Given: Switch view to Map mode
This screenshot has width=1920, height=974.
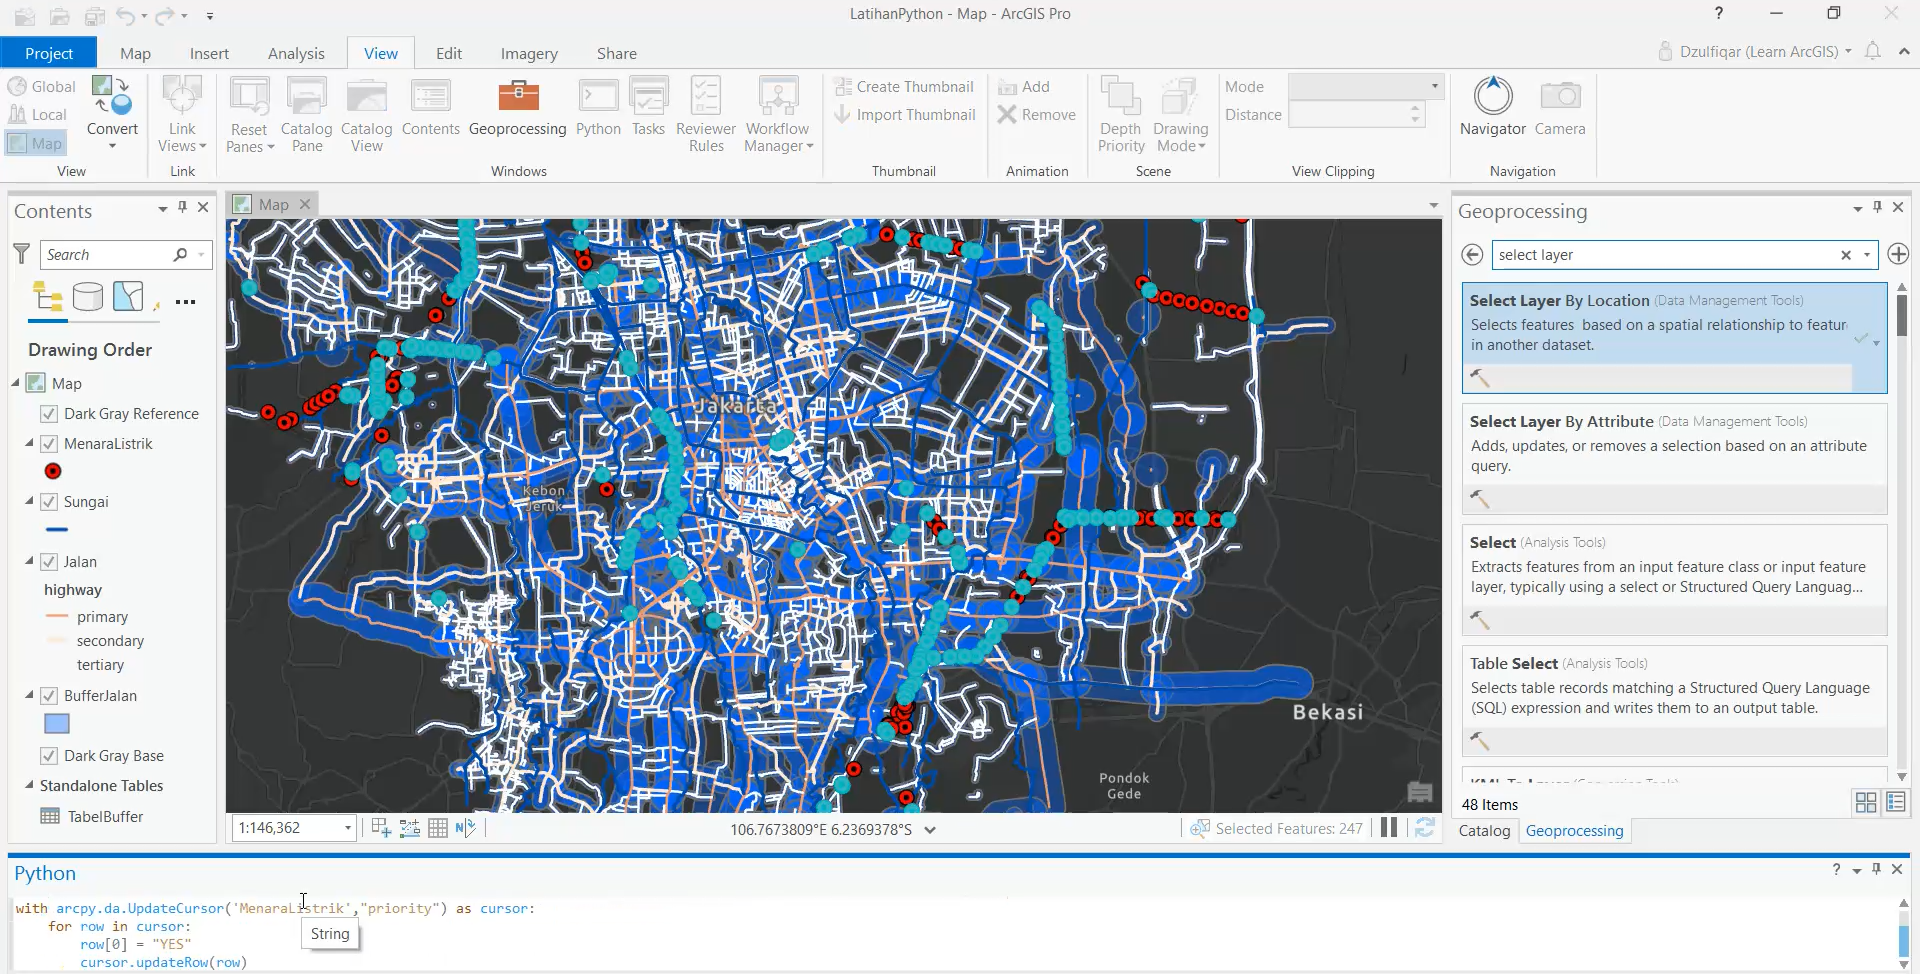Looking at the screenshot, I should point(36,143).
